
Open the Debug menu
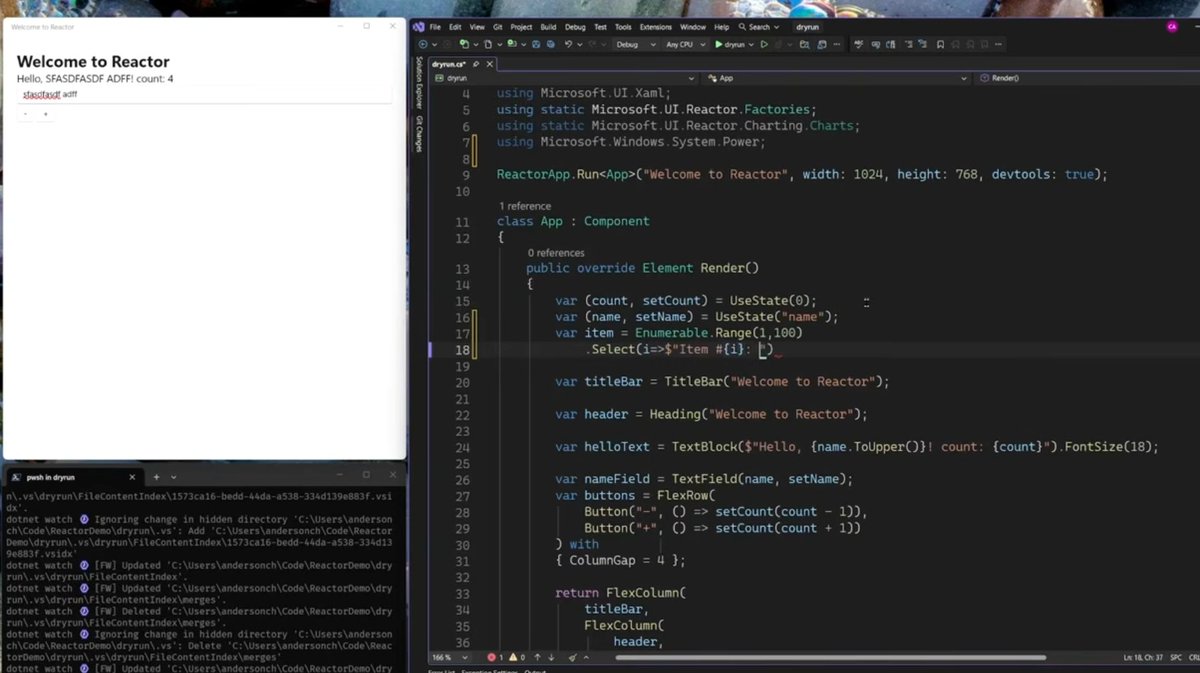point(575,27)
